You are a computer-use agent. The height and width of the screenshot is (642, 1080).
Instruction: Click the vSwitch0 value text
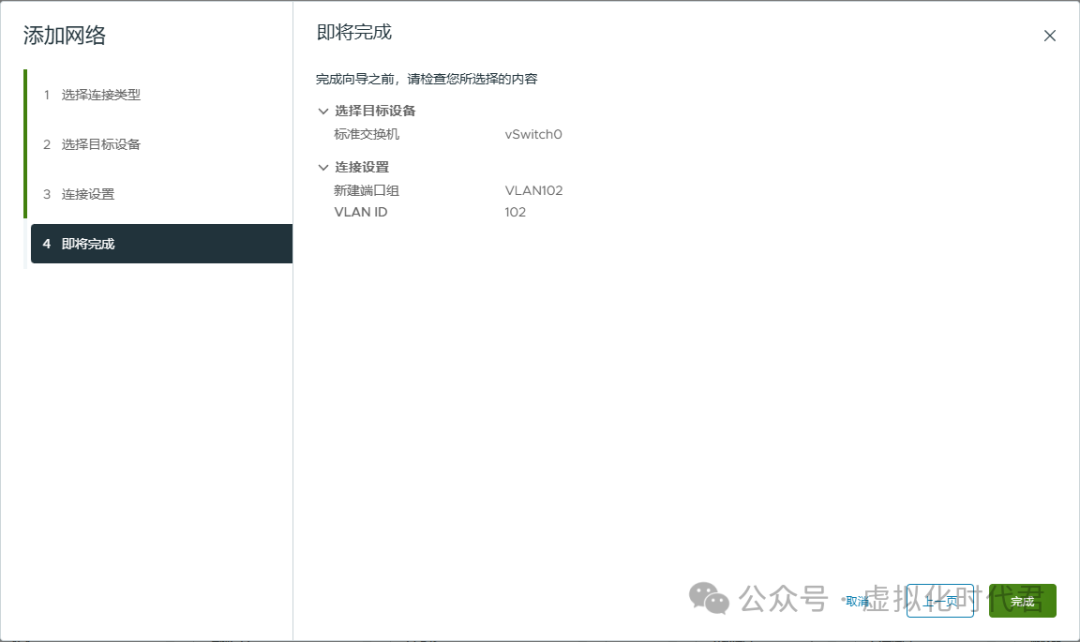pyautogui.click(x=533, y=135)
